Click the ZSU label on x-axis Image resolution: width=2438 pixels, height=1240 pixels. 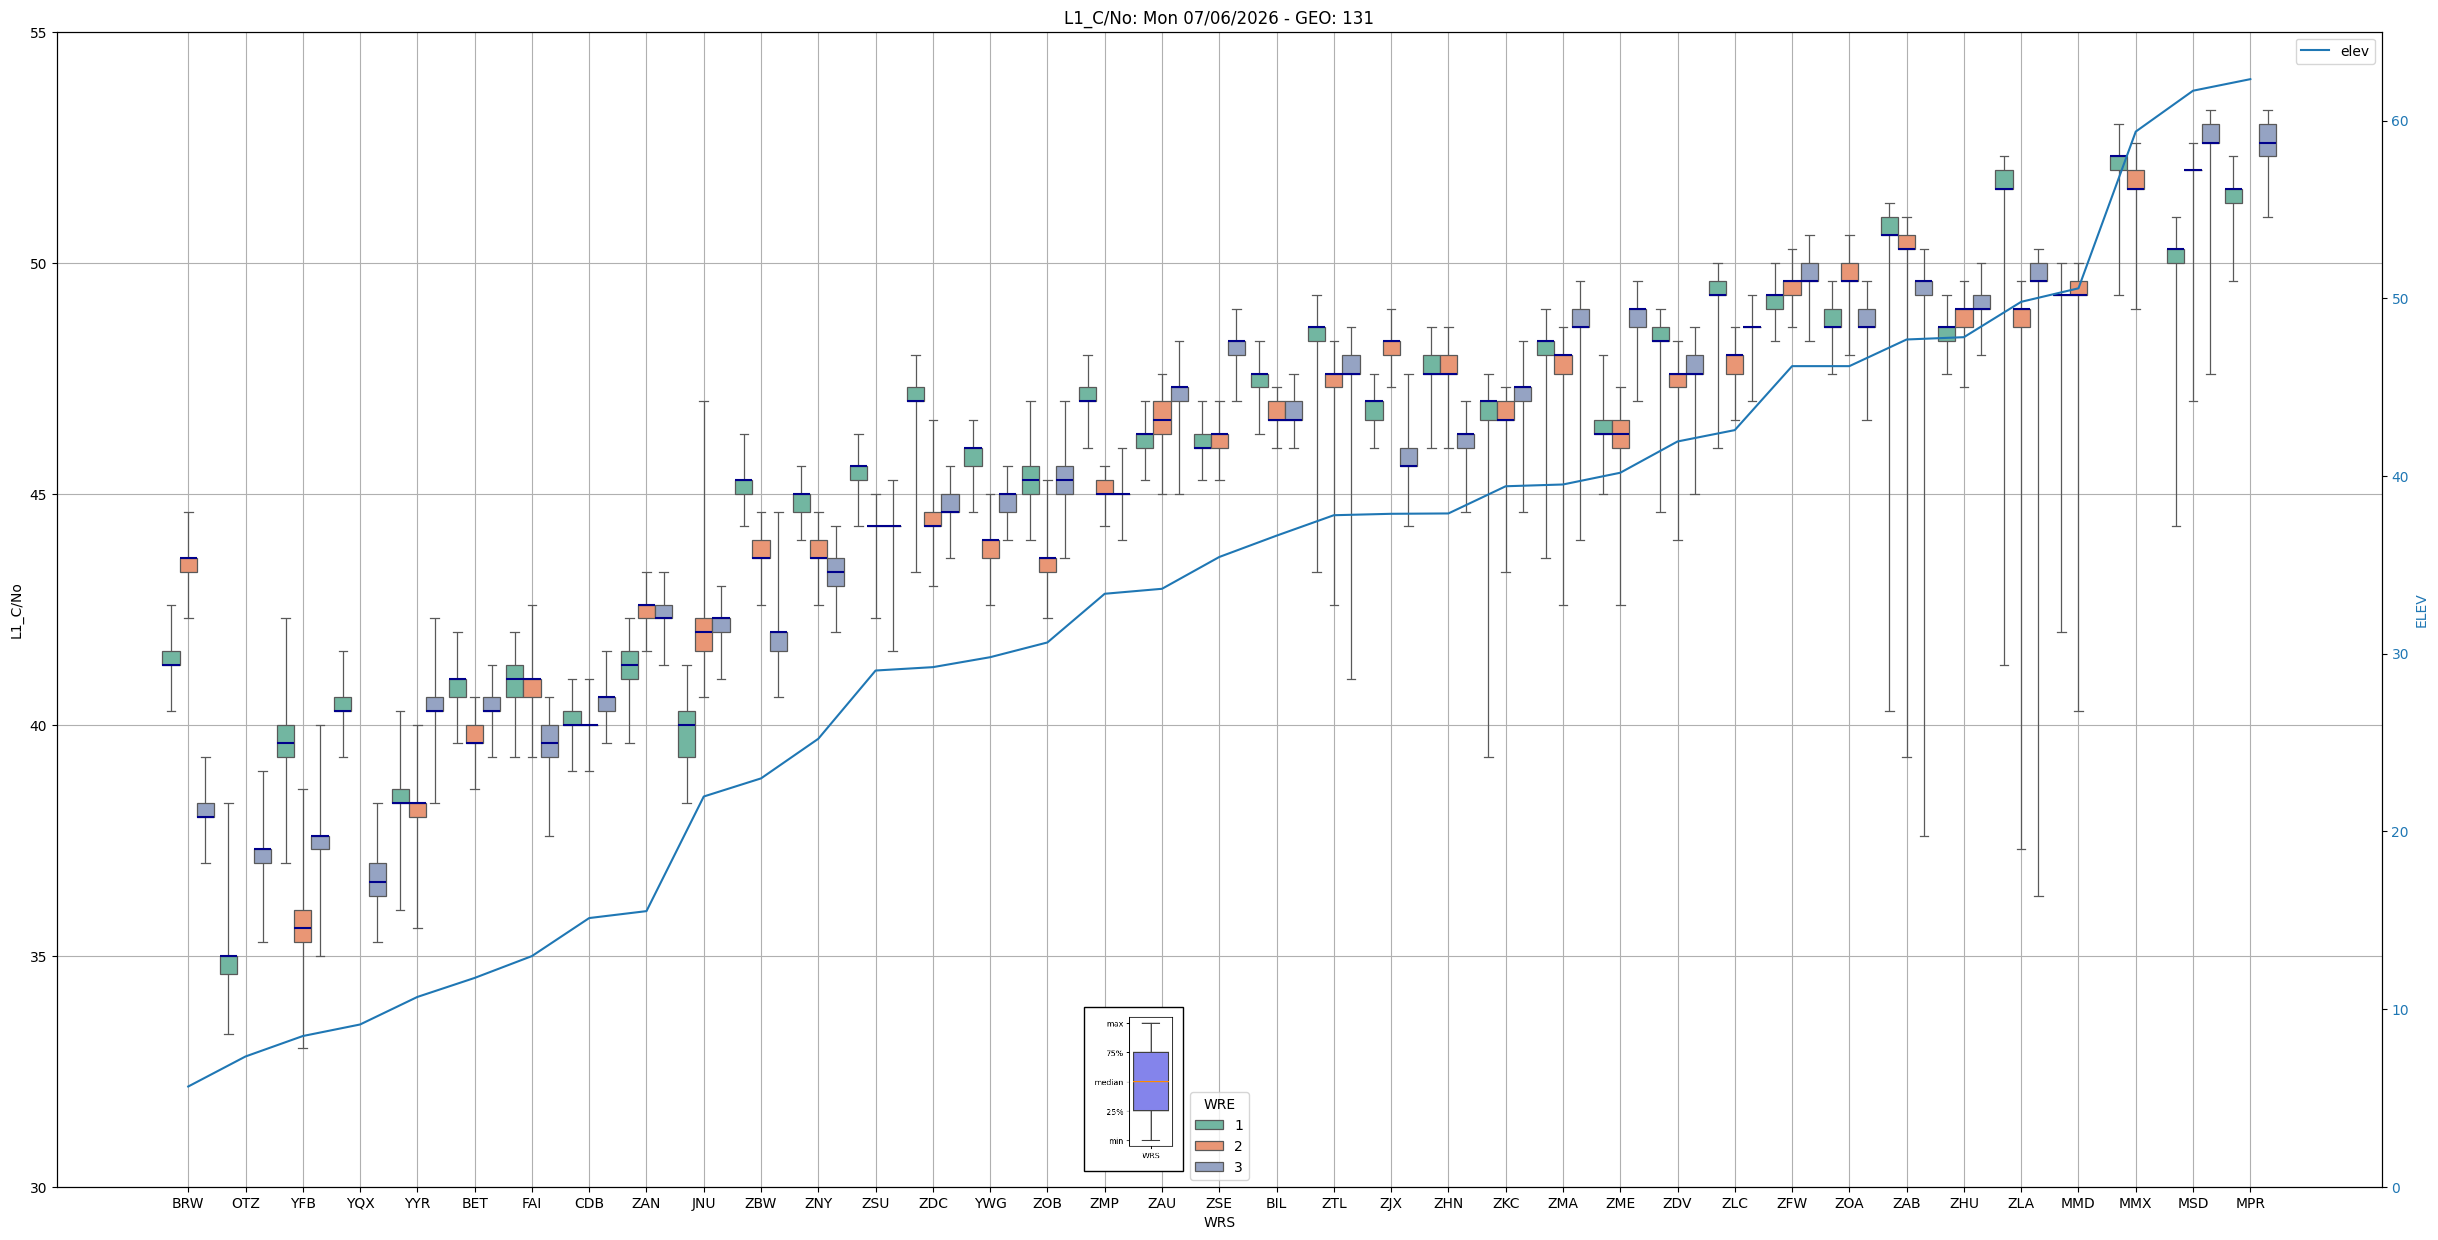click(875, 1203)
